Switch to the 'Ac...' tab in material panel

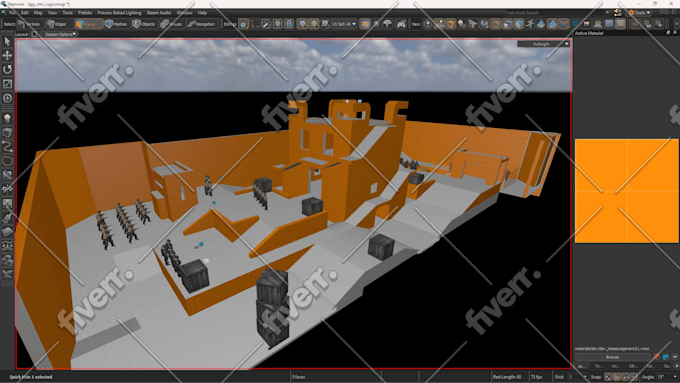point(582,367)
